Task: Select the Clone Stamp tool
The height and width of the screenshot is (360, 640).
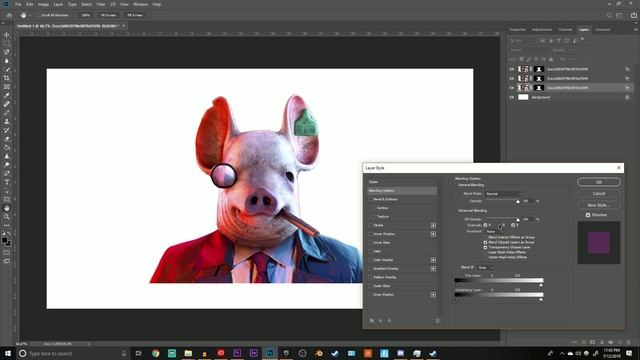Action: click(7, 121)
